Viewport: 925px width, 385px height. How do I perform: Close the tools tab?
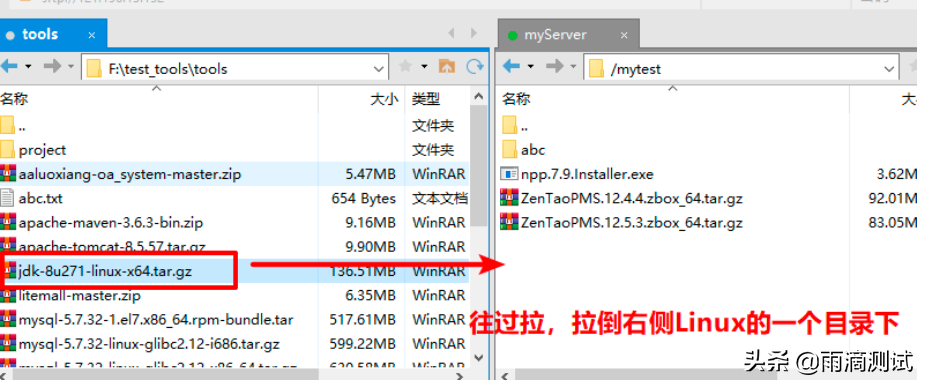click(91, 35)
